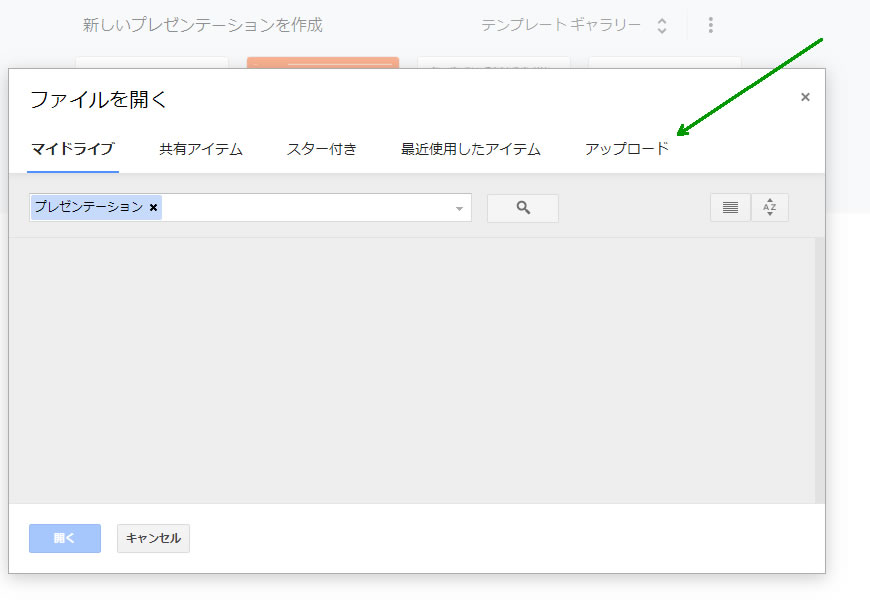This screenshot has width=870, height=608.
Task: Click the file list vertical scrollbar
Action: pos(819,370)
